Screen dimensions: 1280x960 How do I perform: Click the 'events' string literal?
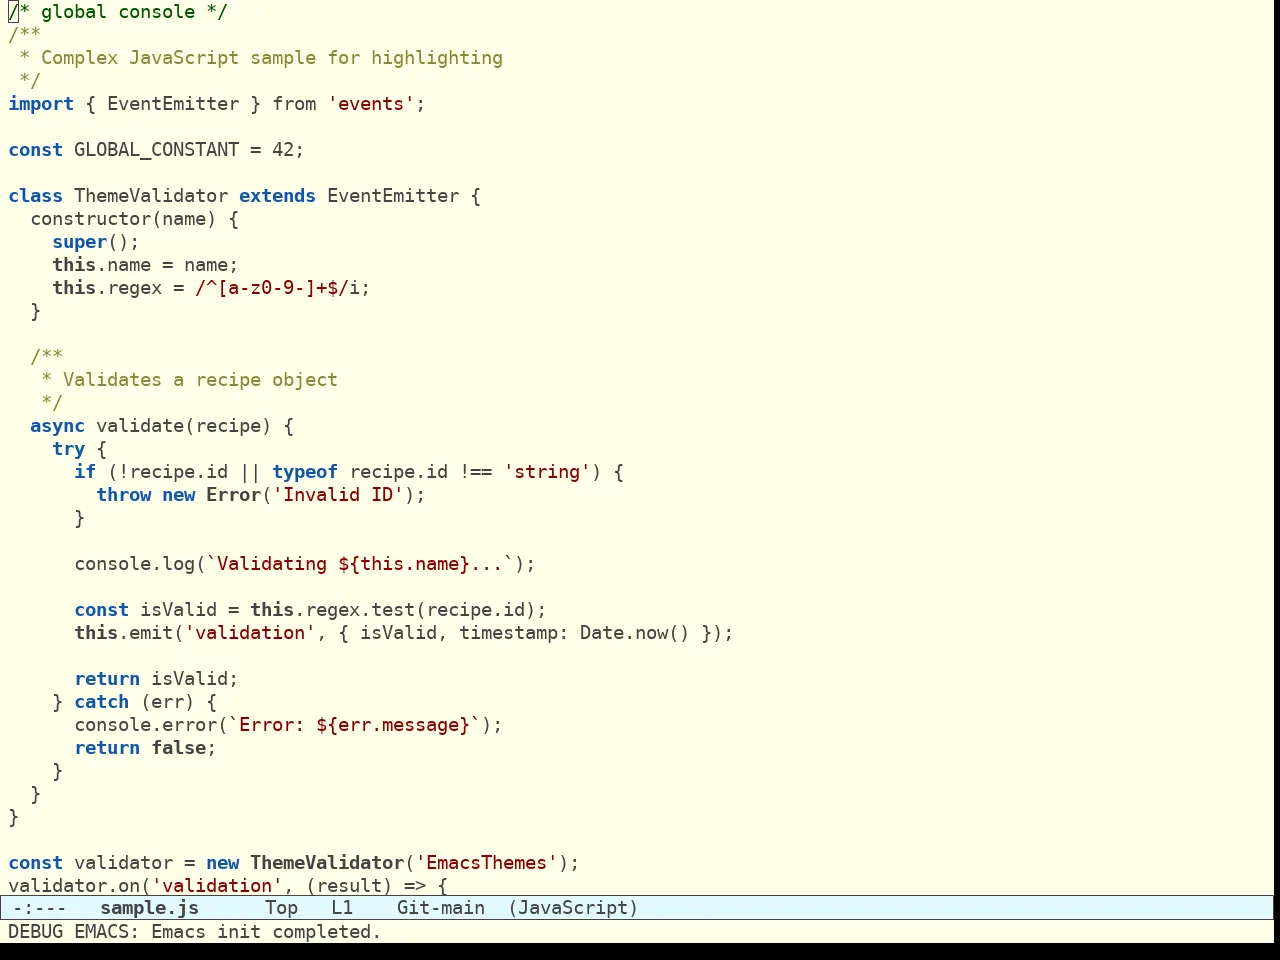coord(371,104)
